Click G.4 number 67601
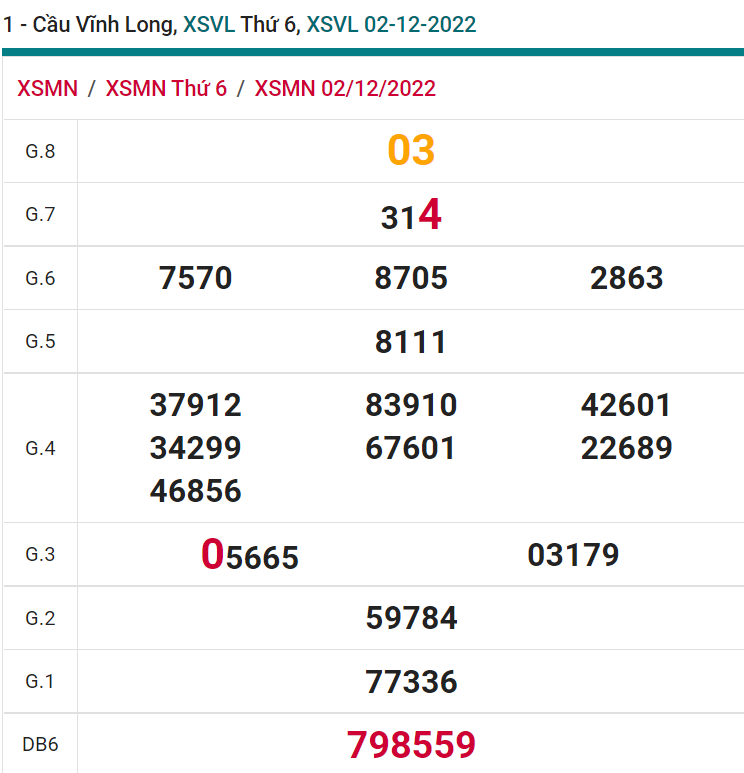This screenshot has height=773, width=744. tap(411, 448)
